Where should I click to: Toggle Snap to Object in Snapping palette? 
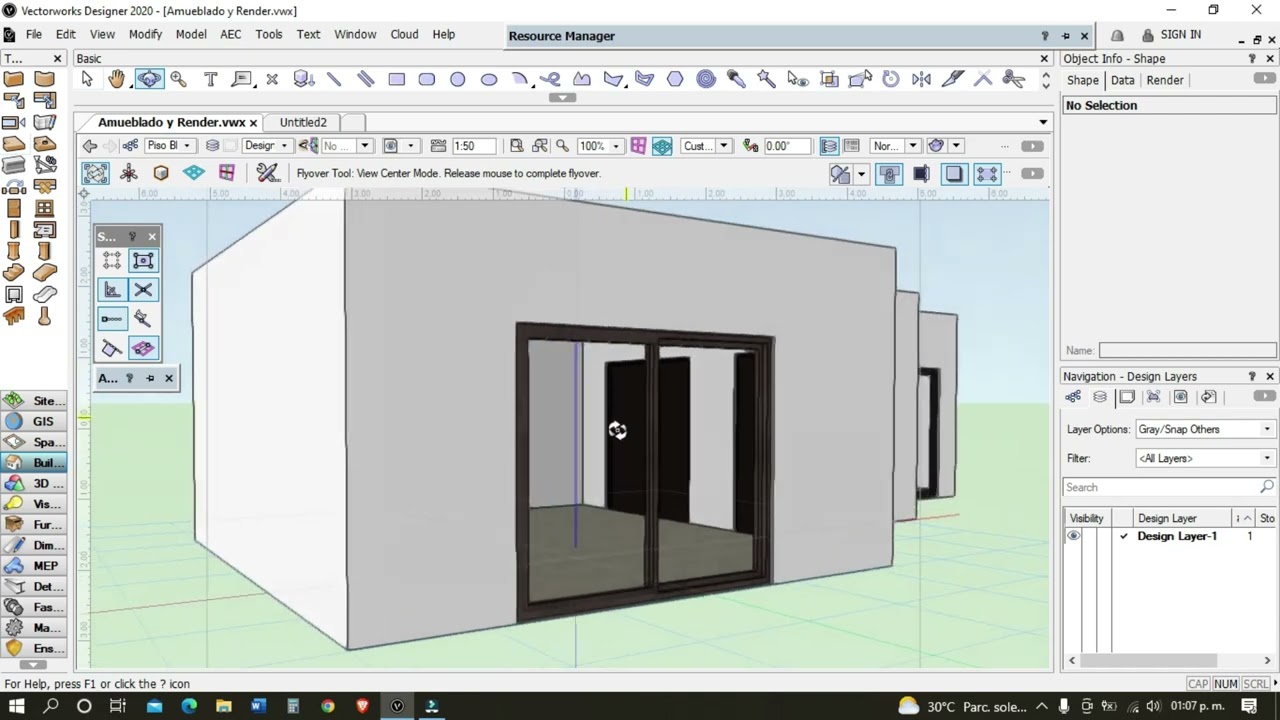click(x=143, y=261)
